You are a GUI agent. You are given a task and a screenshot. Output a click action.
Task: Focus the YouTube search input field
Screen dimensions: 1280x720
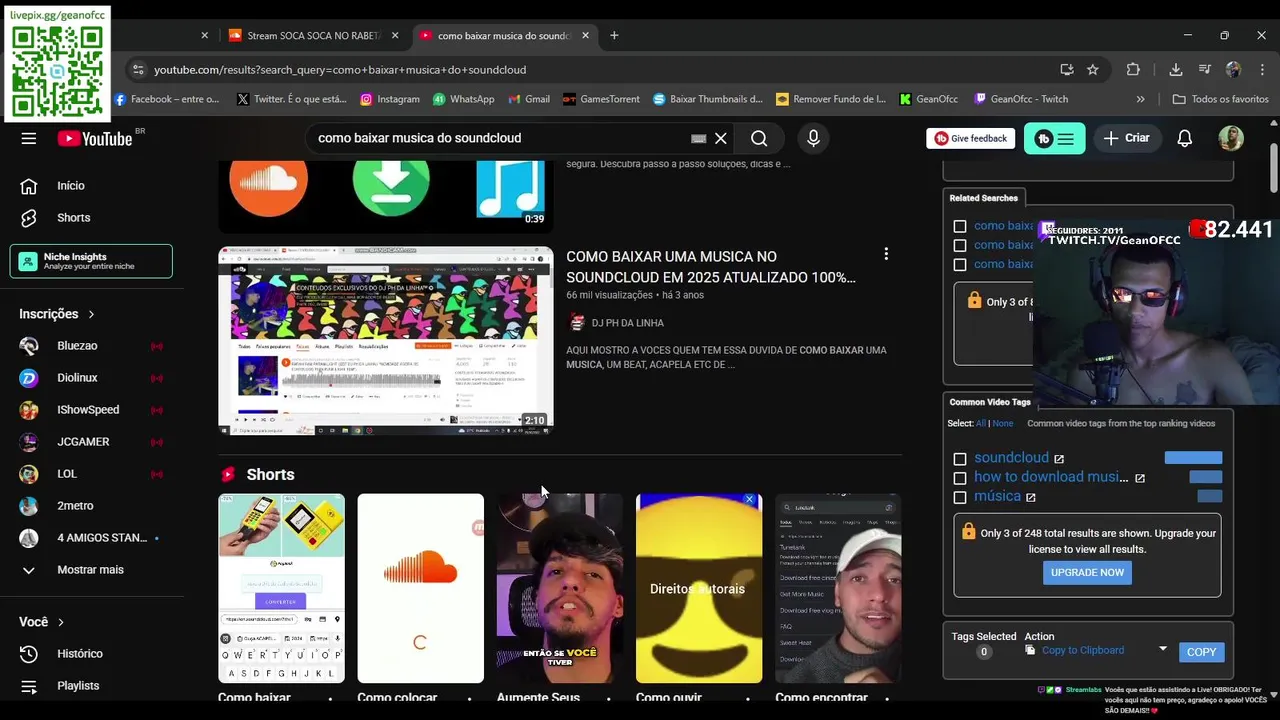[500, 138]
